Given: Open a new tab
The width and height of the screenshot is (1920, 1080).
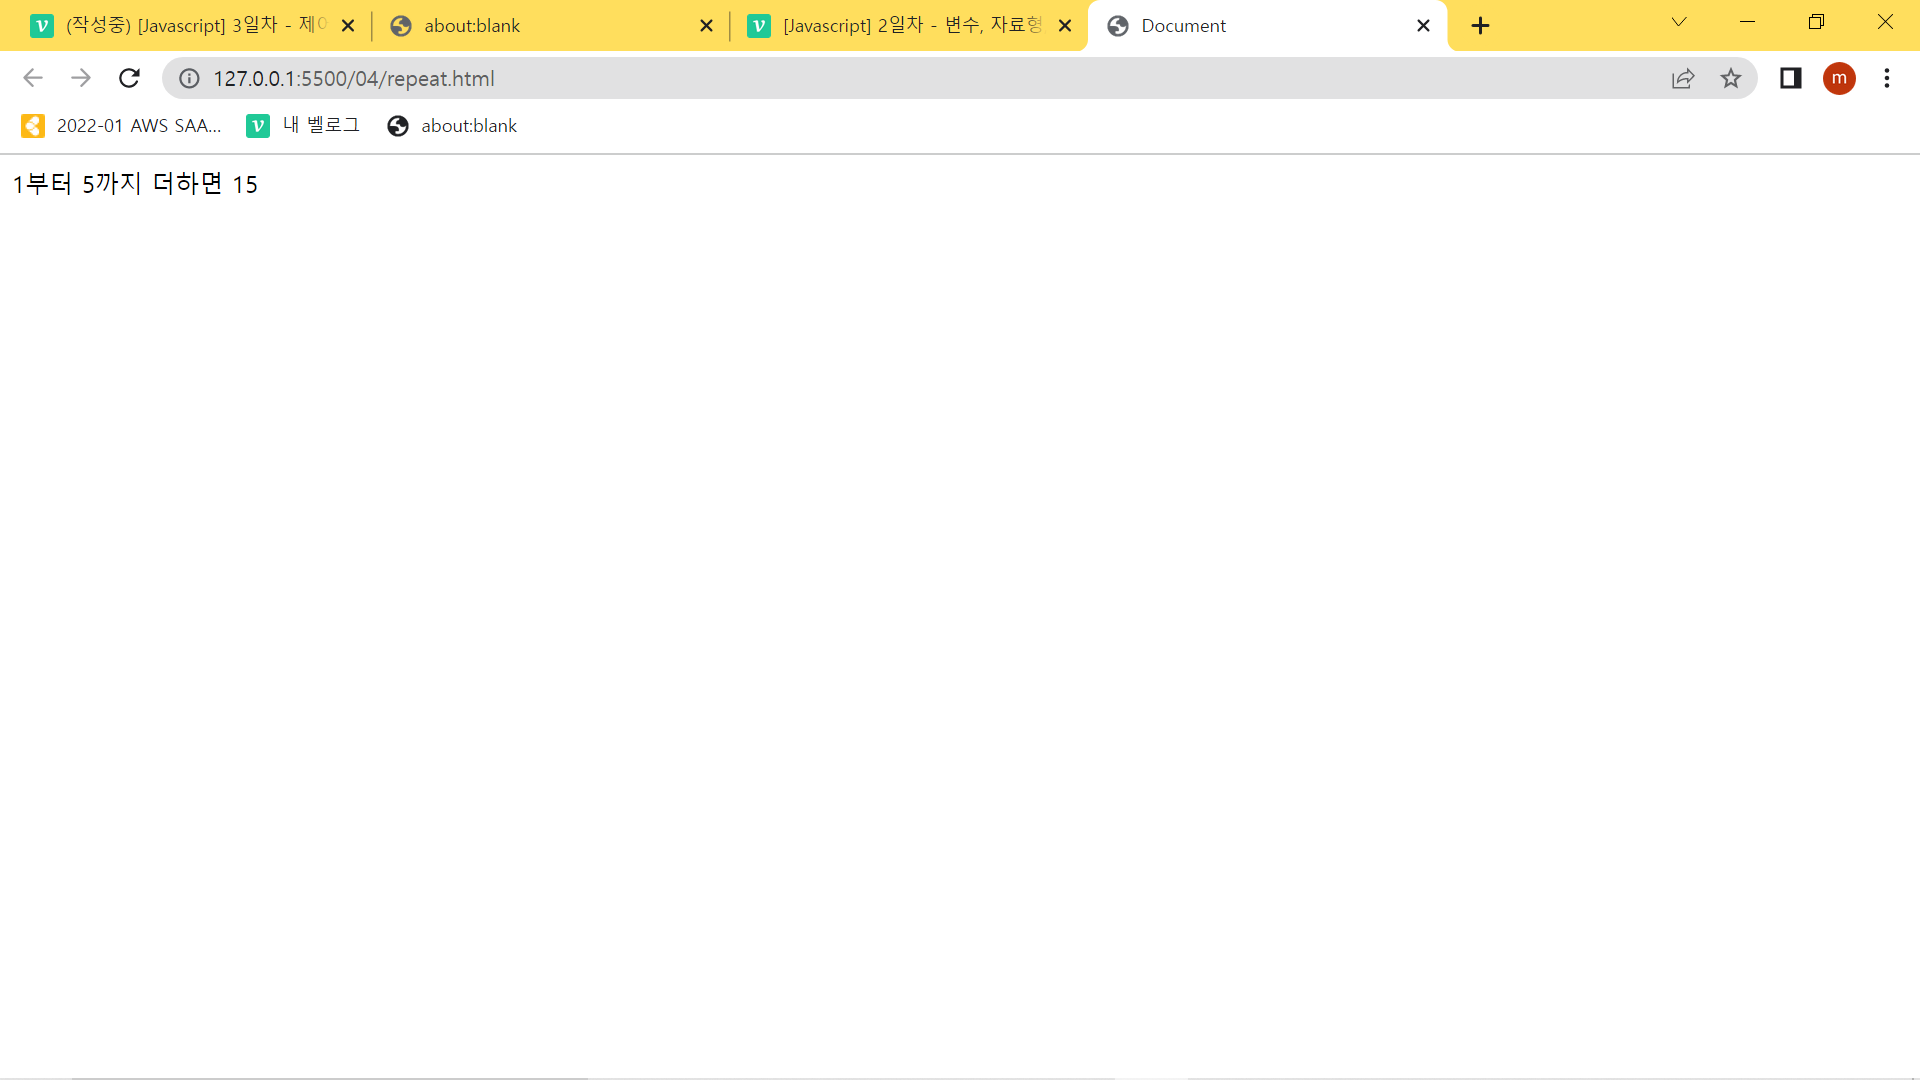Looking at the screenshot, I should coord(1481,26).
